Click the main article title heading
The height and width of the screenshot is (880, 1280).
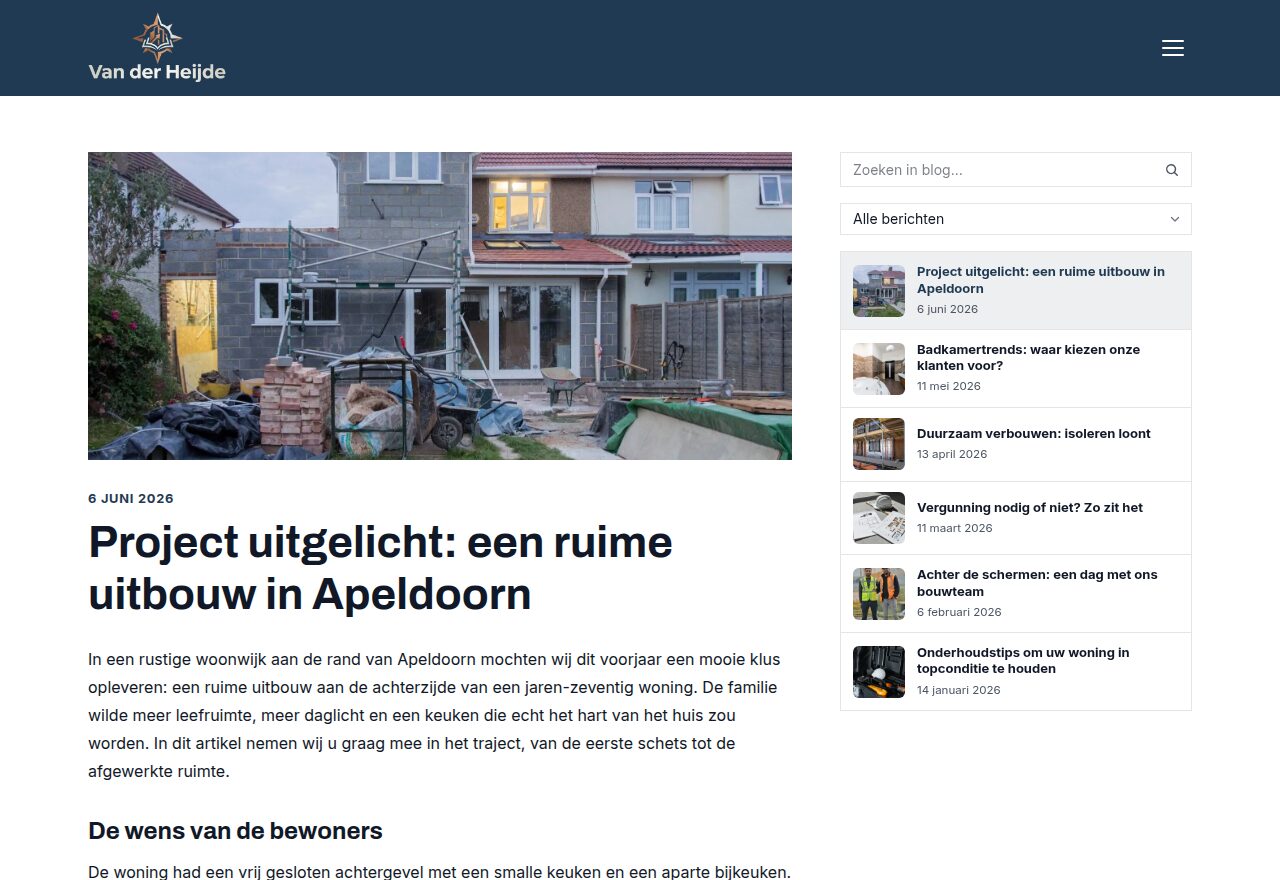380,568
